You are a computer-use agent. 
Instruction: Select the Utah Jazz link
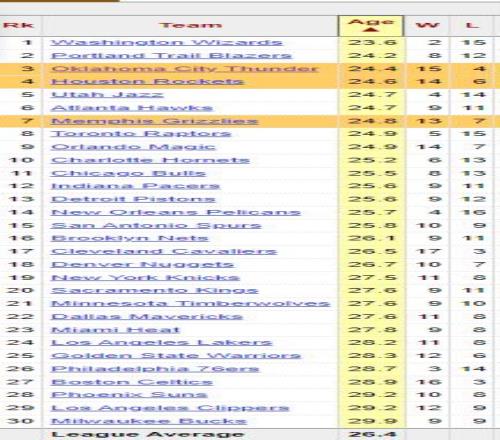pyautogui.click(x=107, y=95)
